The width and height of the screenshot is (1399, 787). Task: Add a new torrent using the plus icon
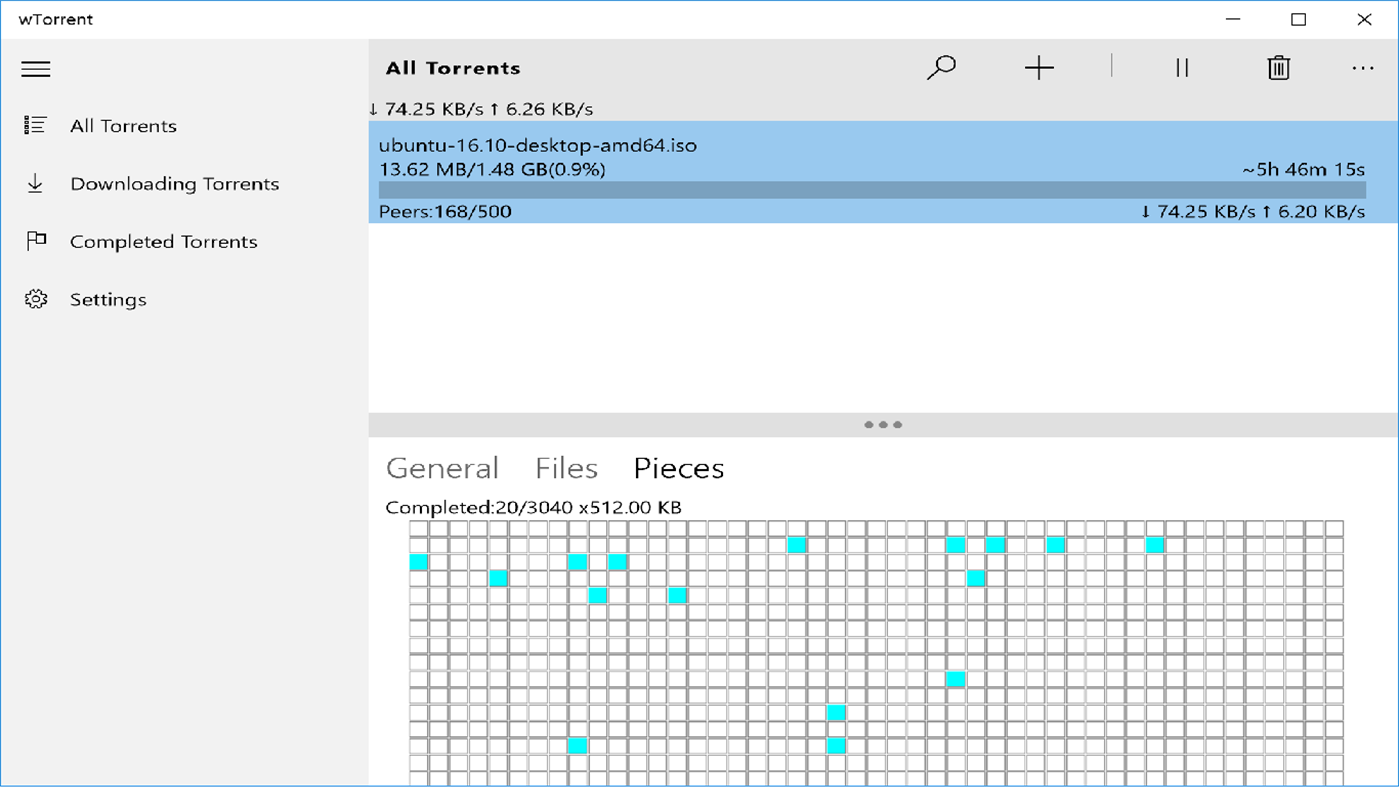[1040, 68]
